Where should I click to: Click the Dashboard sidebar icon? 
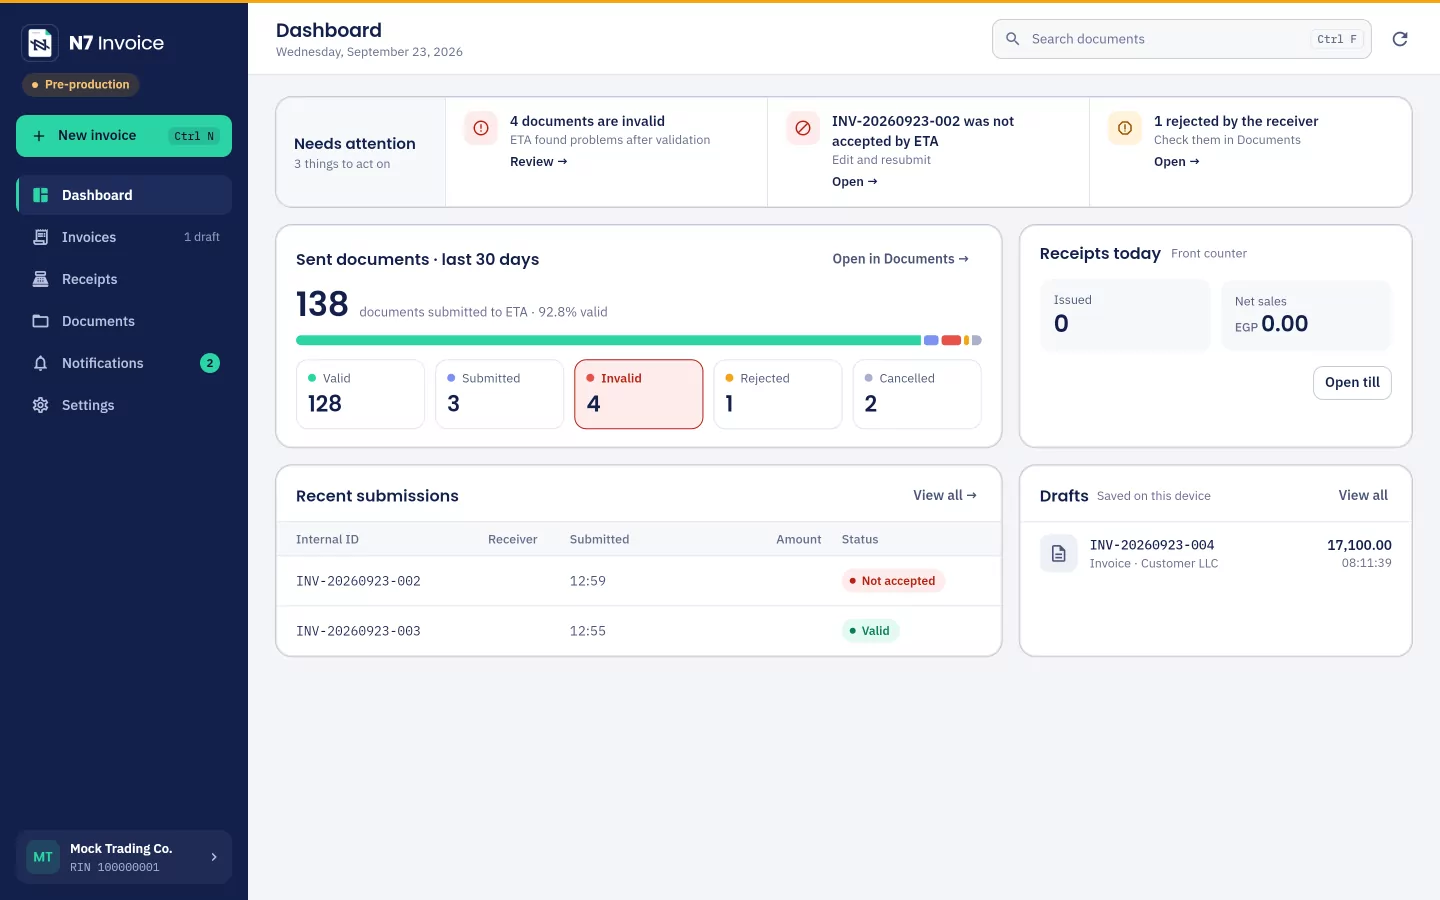point(41,195)
